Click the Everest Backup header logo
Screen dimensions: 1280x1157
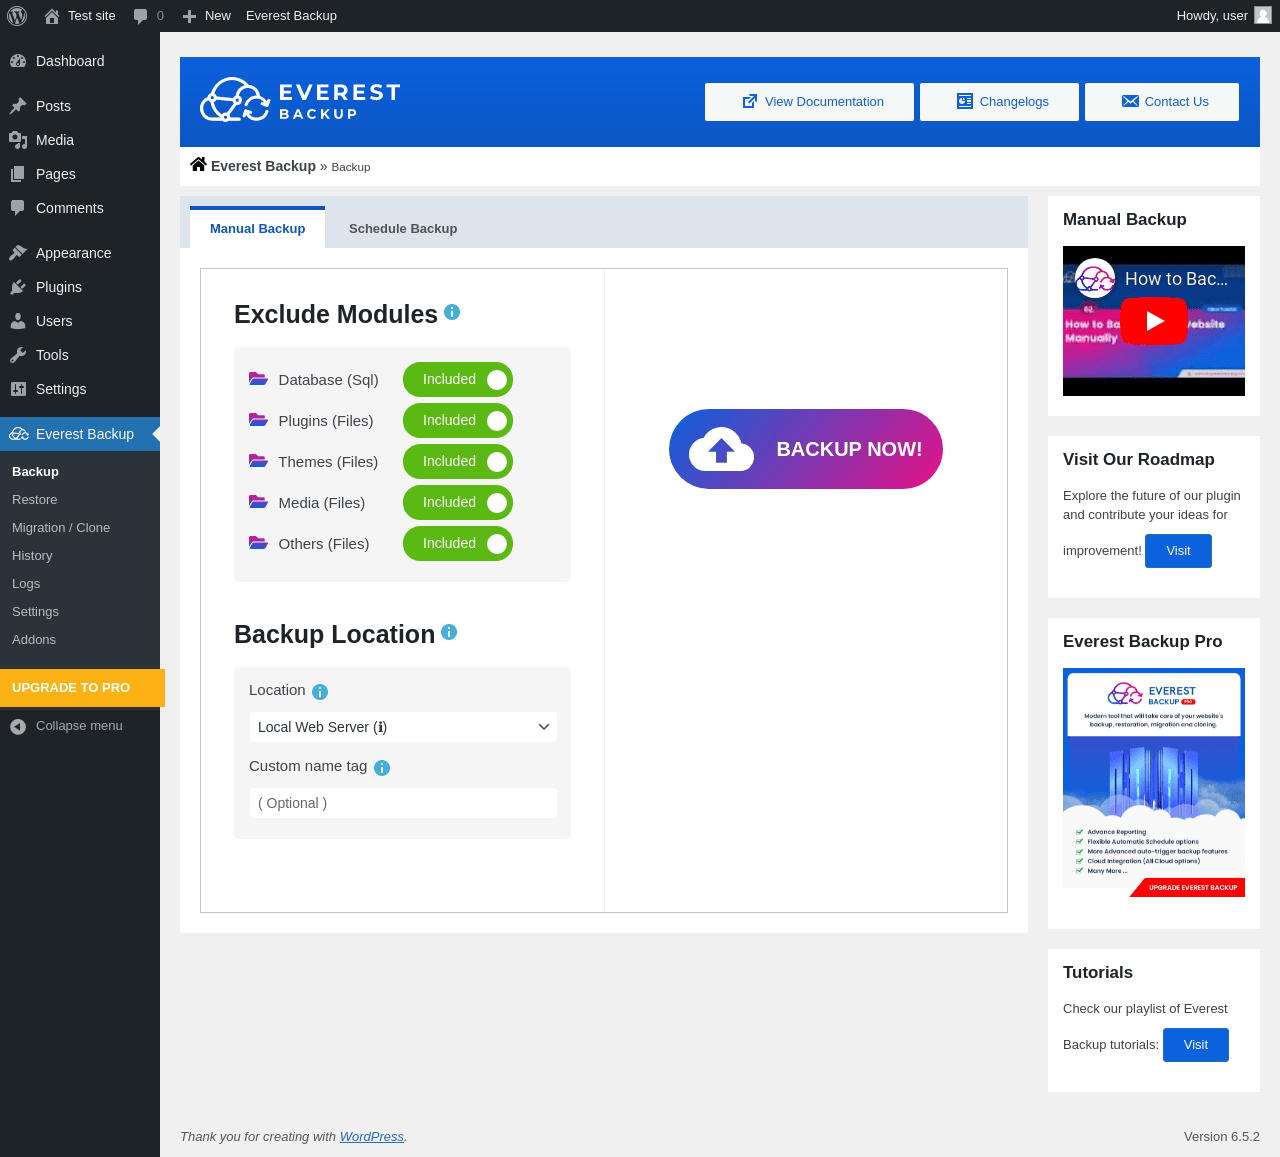pyautogui.click(x=300, y=100)
